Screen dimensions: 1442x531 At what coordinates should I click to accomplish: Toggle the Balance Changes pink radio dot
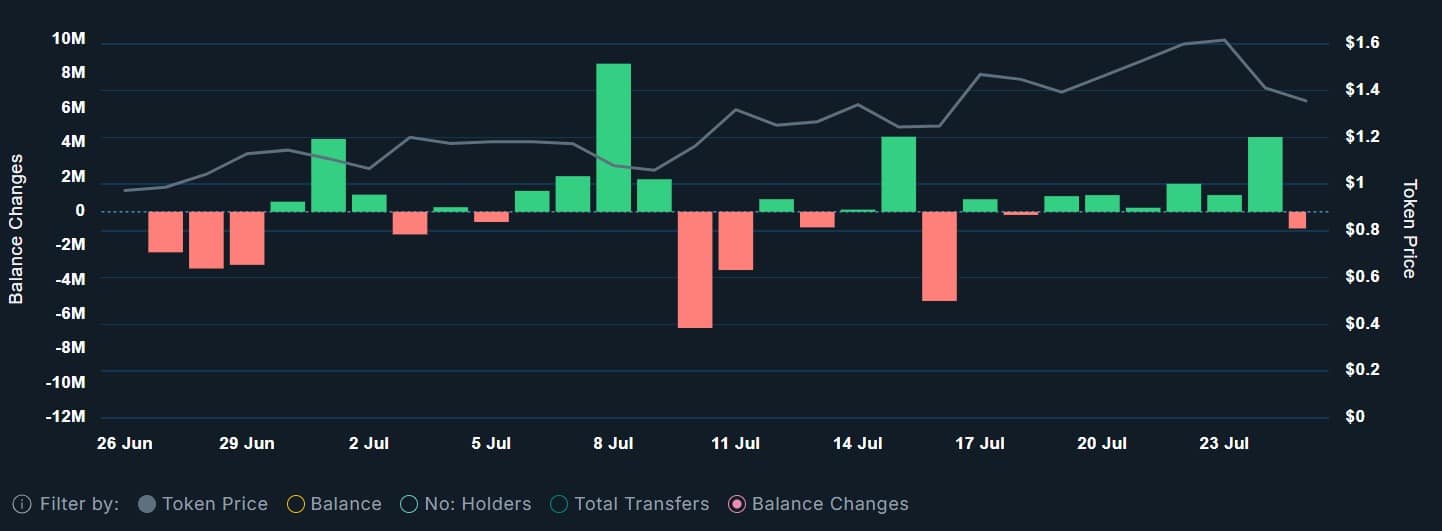click(737, 504)
